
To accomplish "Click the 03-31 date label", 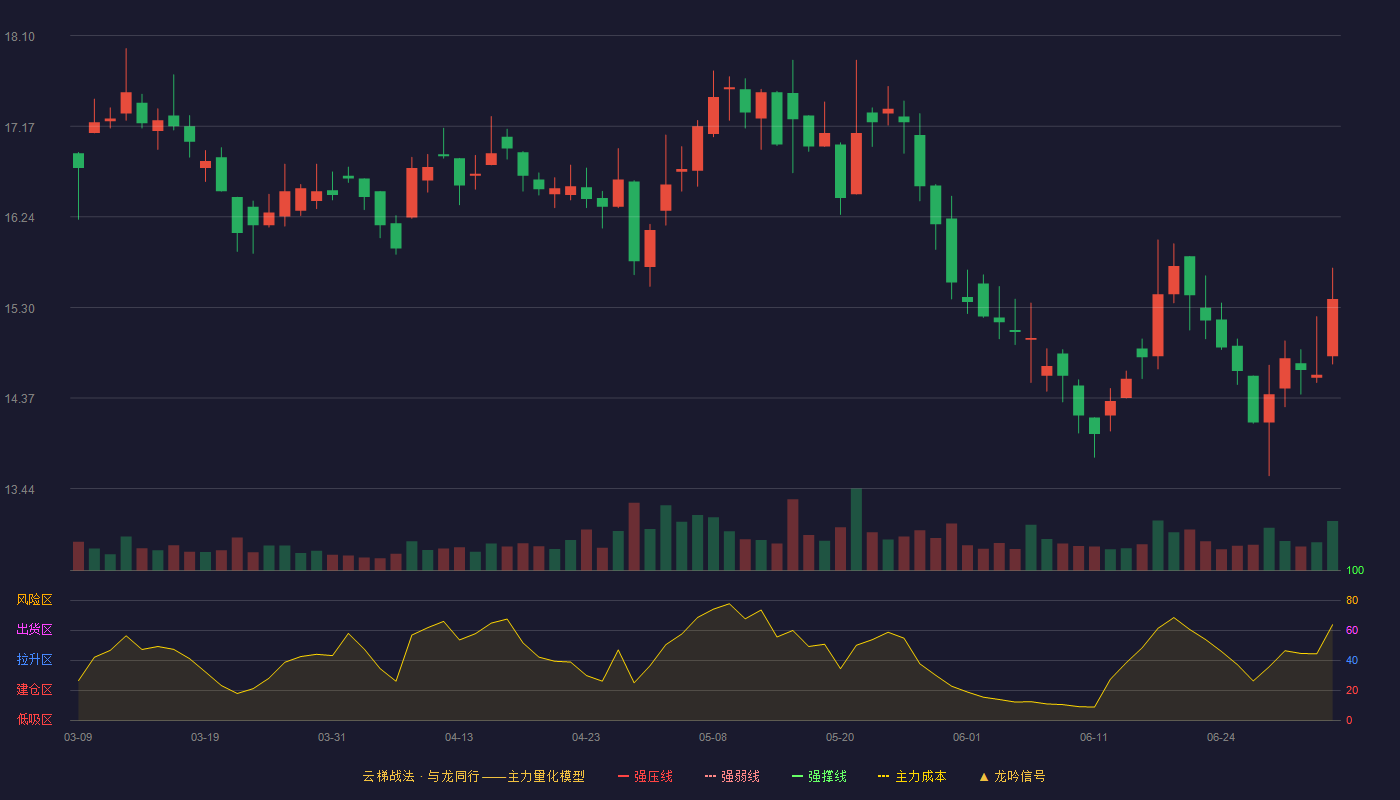I will (332, 737).
